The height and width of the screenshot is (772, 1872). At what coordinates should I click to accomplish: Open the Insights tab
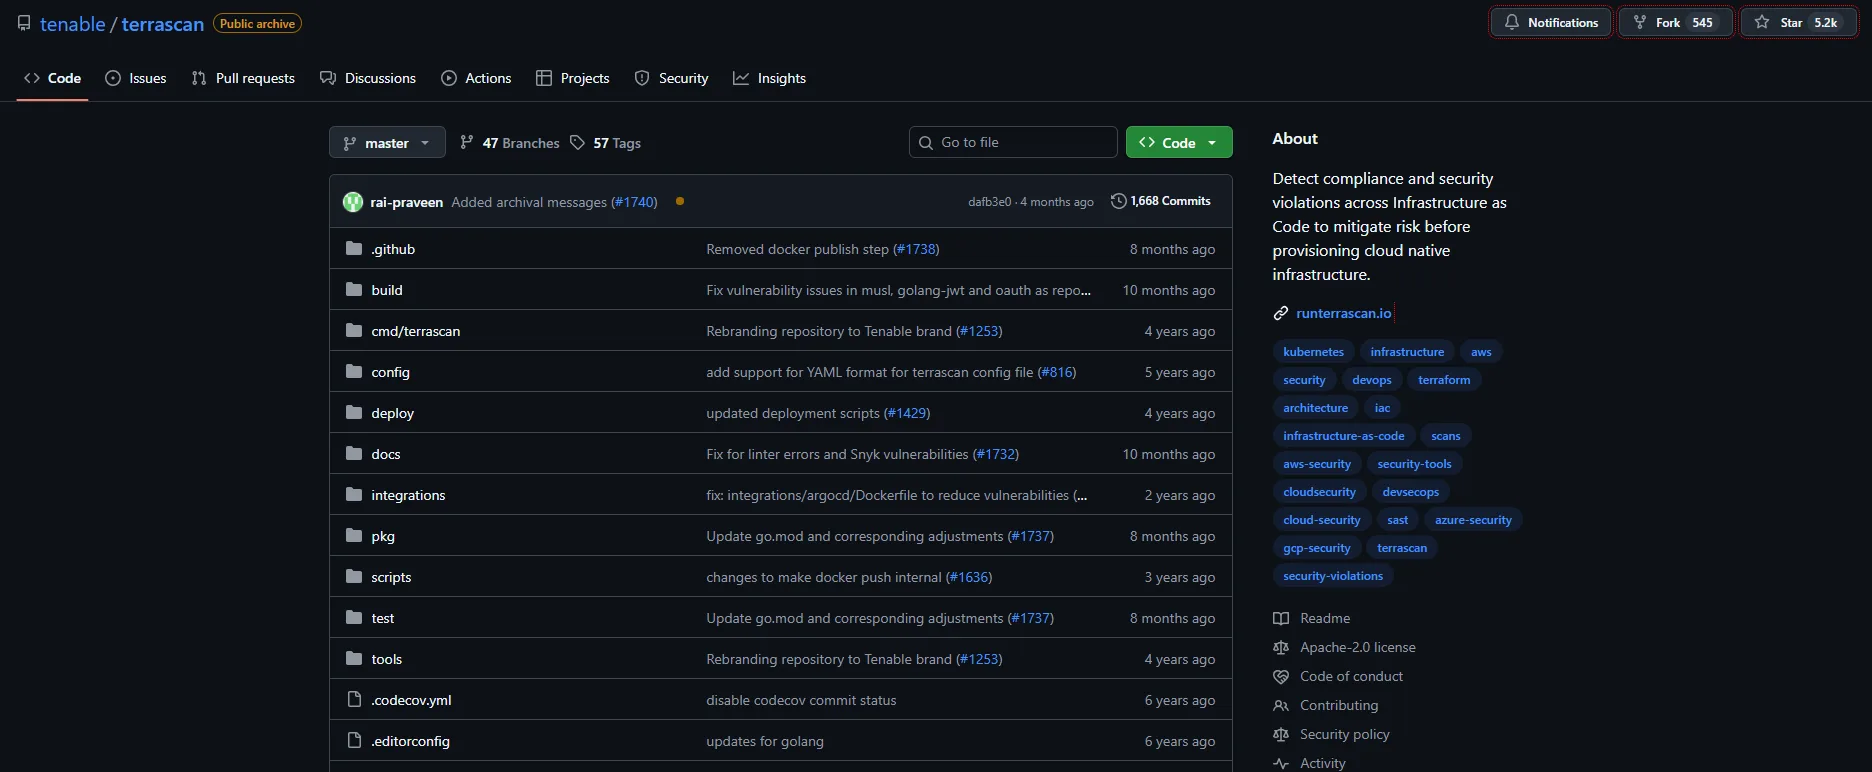[x=769, y=78]
